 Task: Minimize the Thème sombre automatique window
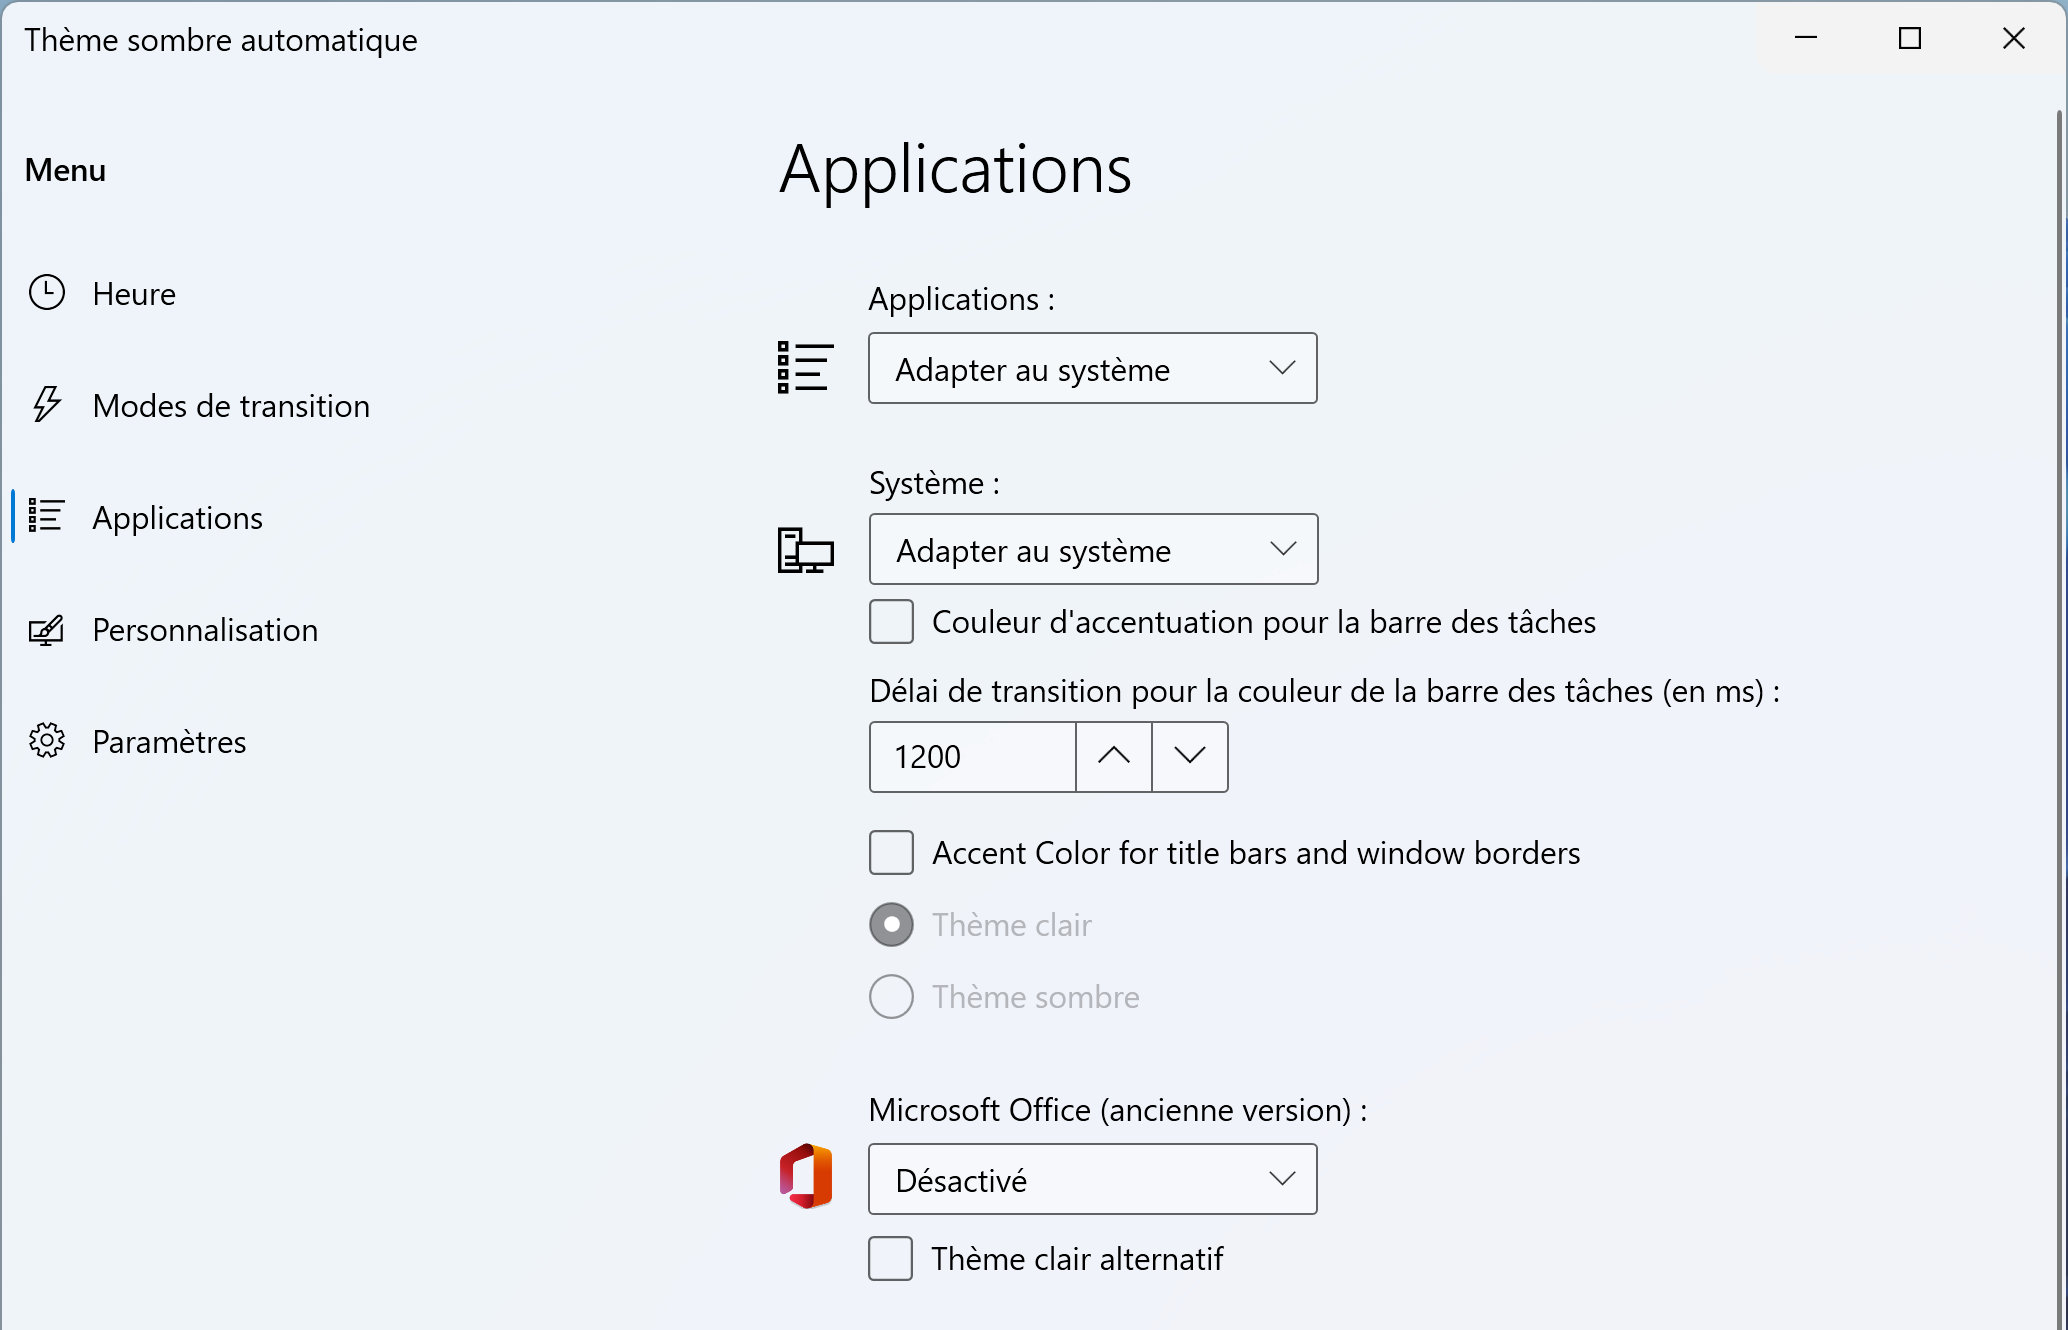point(1806,38)
